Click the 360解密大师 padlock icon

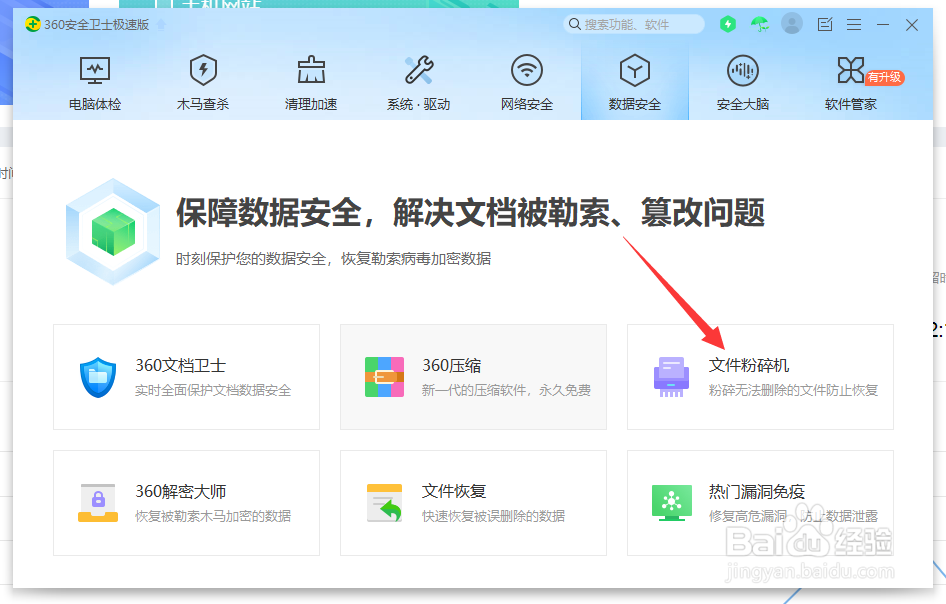(97, 502)
